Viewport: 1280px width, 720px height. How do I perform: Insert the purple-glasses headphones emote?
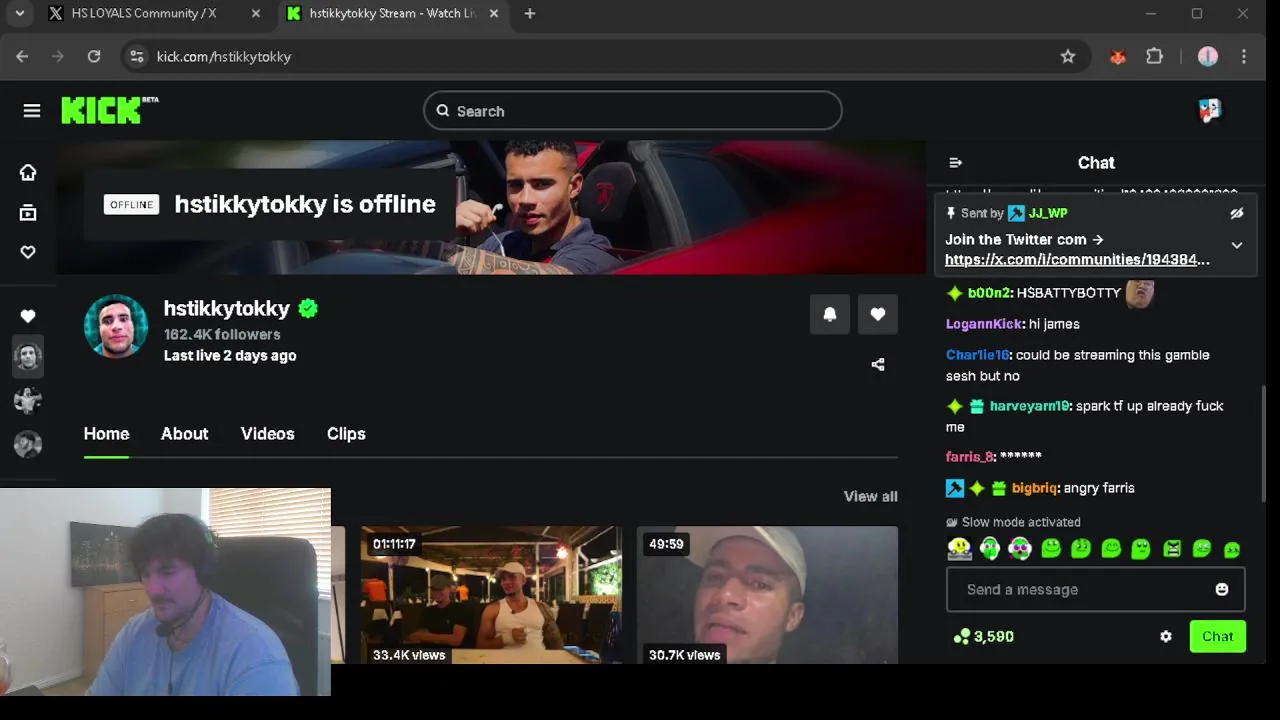pyautogui.click(x=1020, y=548)
